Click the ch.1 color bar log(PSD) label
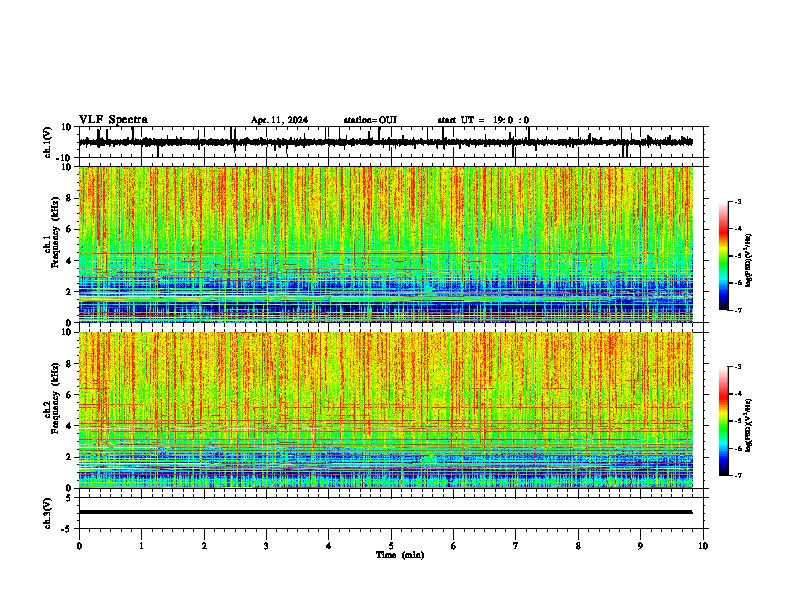792x612 pixels. pos(749,261)
